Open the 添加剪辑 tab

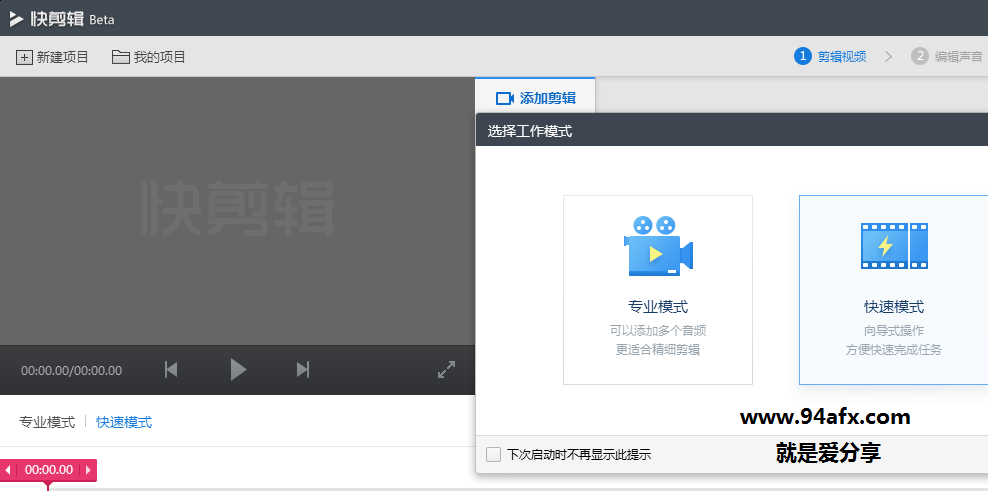[535, 98]
